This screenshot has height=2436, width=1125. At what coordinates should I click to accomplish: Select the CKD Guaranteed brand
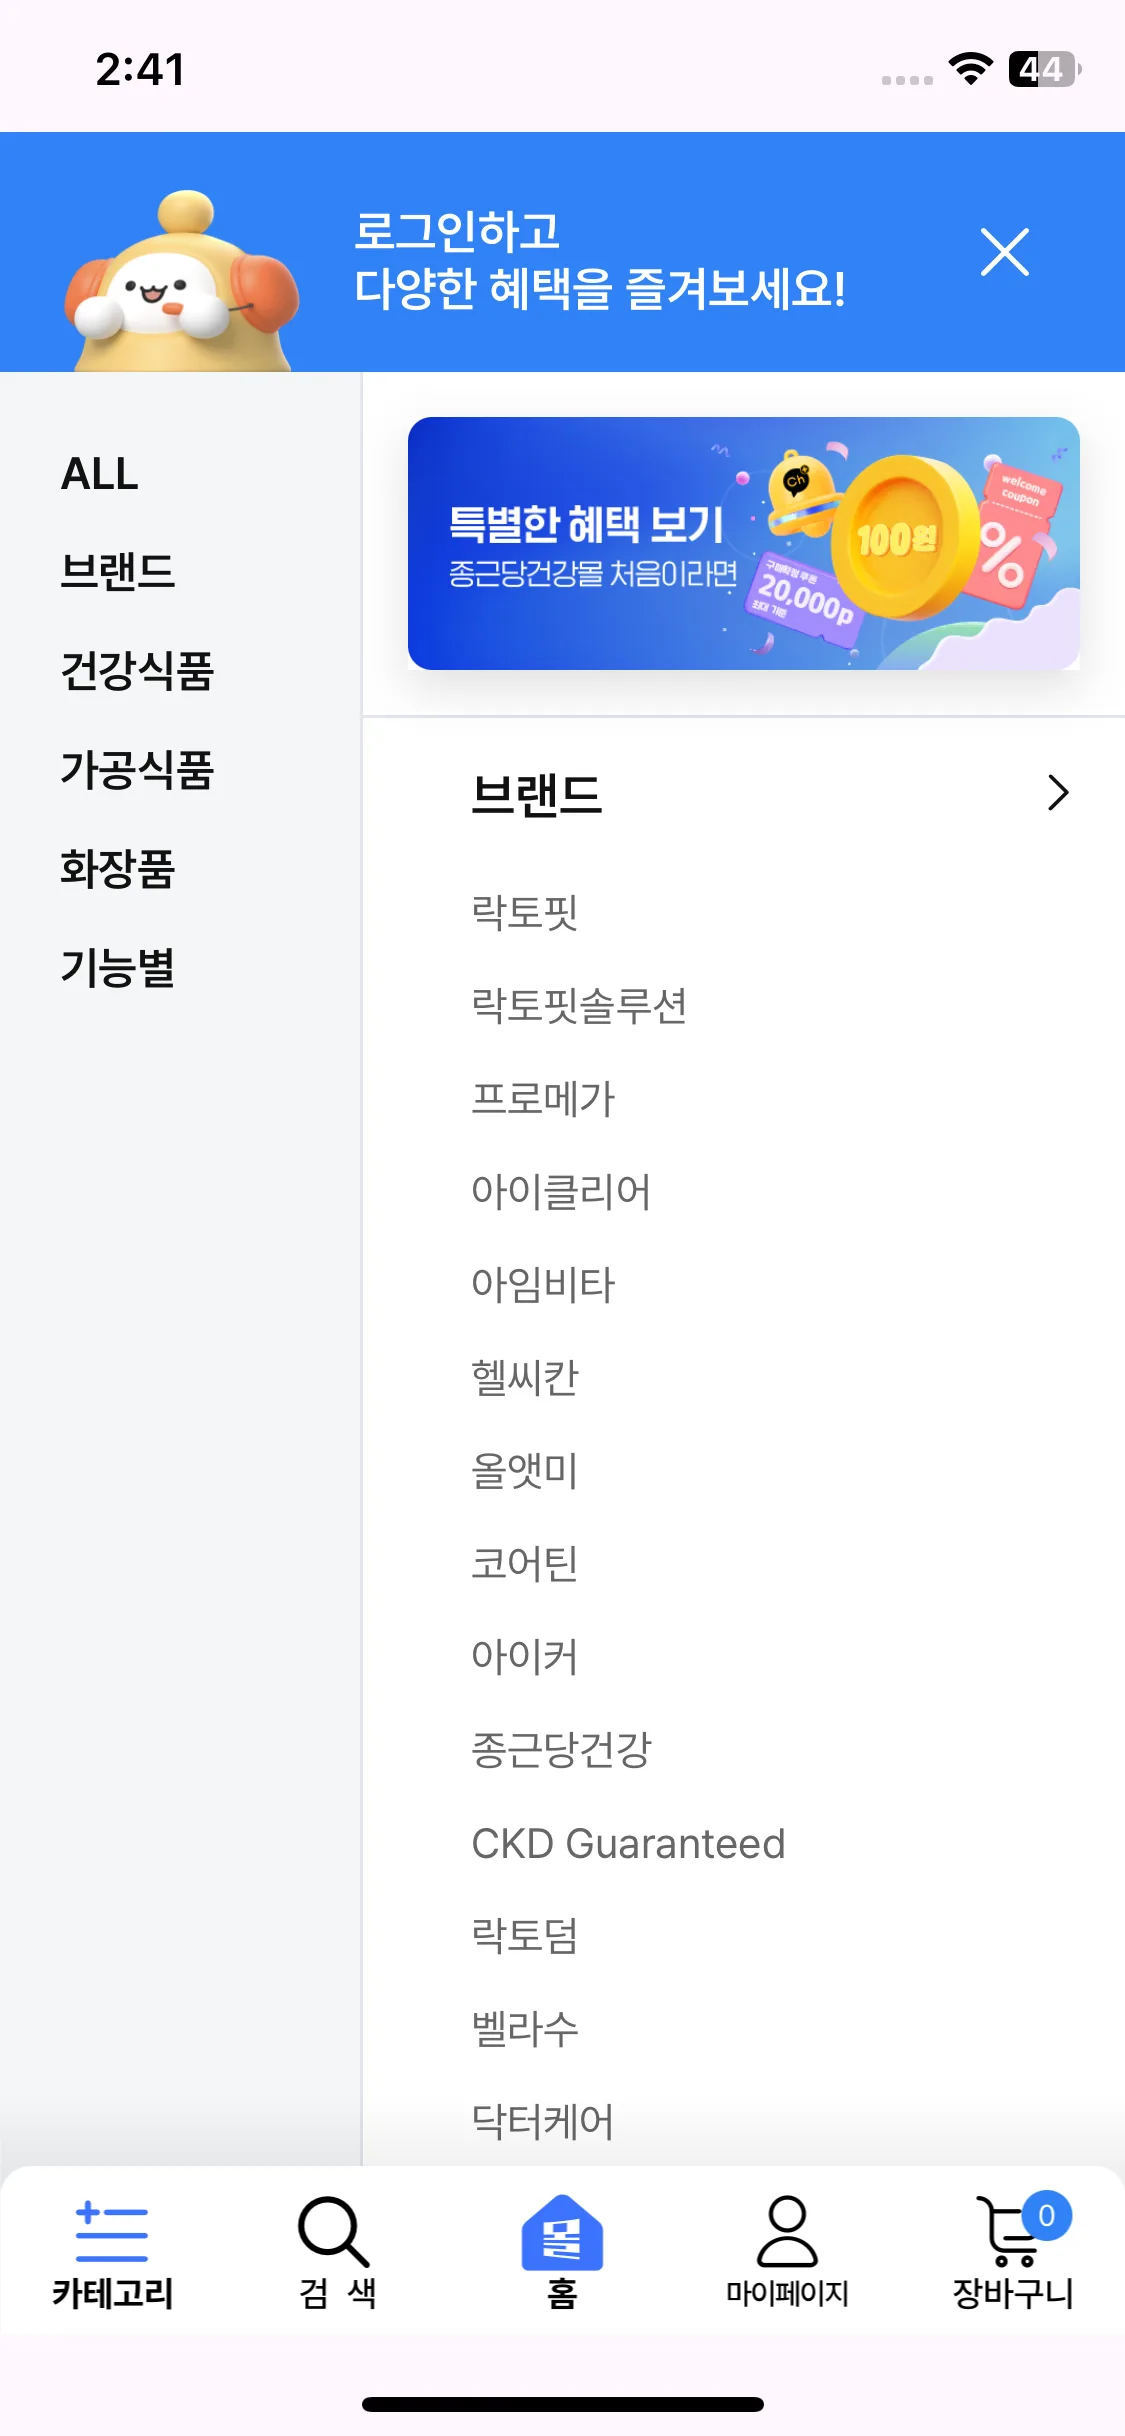point(628,1843)
